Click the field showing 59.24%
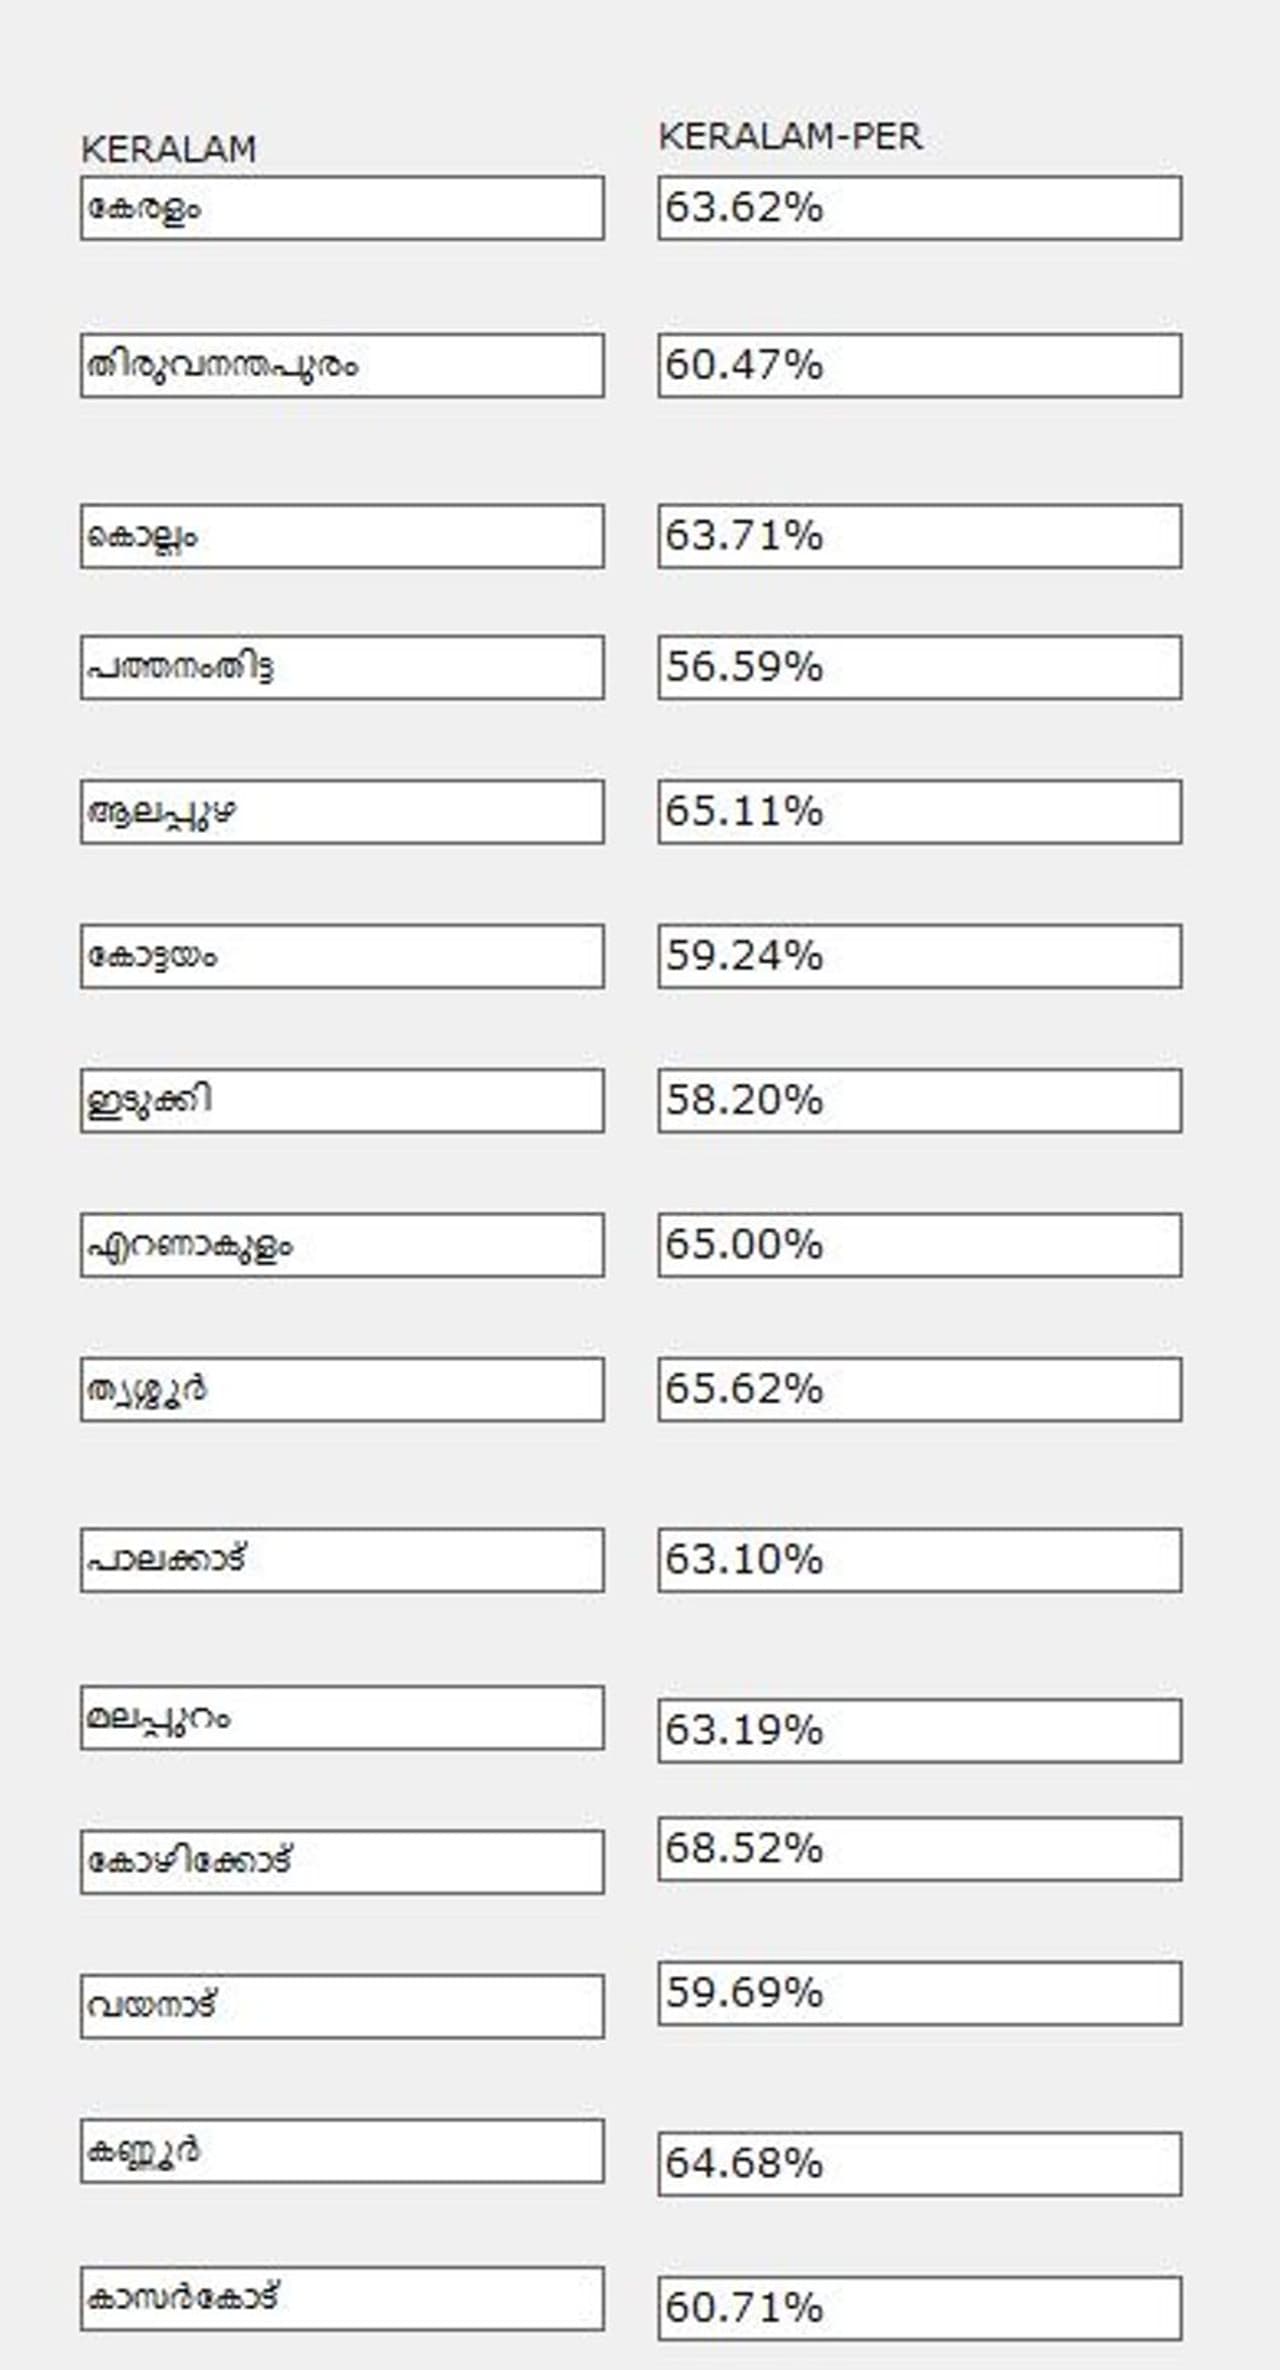The height and width of the screenshot is (2370, 1280). (x=919, y=956)
